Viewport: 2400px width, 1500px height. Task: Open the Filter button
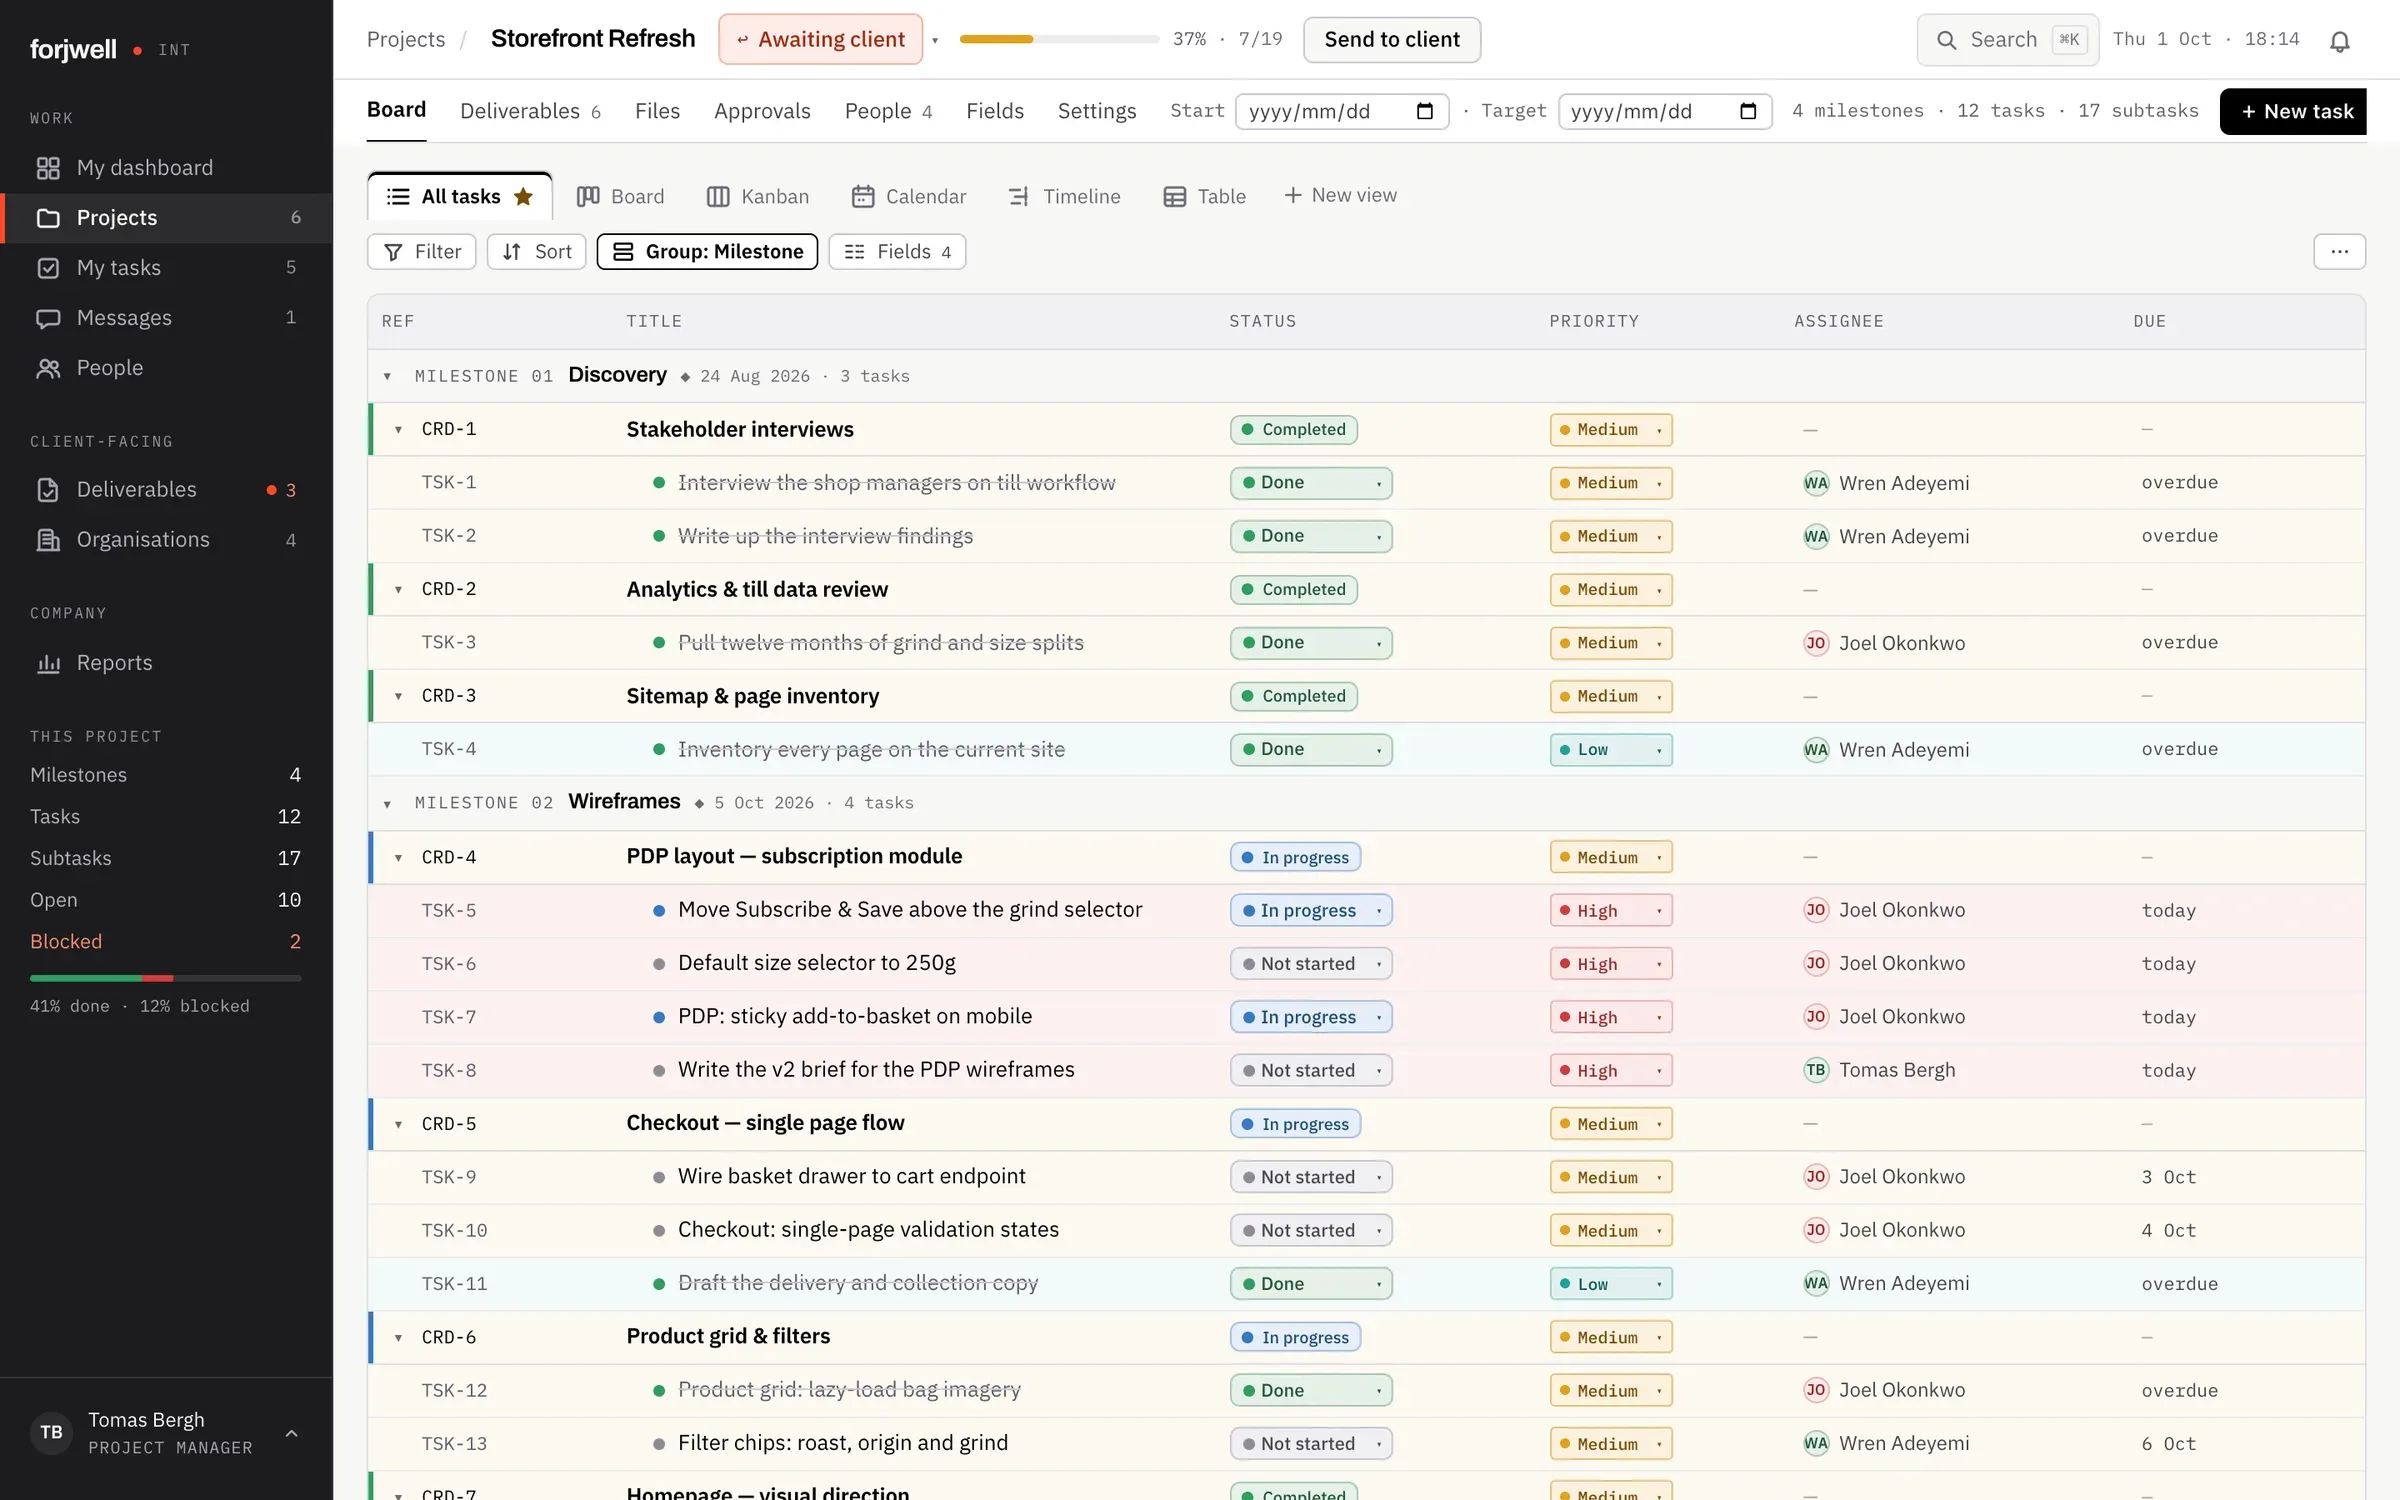422,251
